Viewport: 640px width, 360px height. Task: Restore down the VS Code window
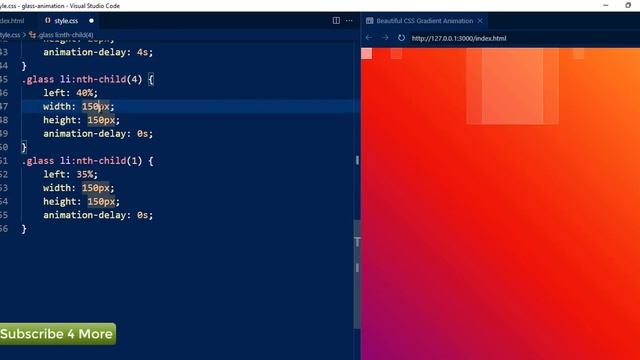click(628, 5)
